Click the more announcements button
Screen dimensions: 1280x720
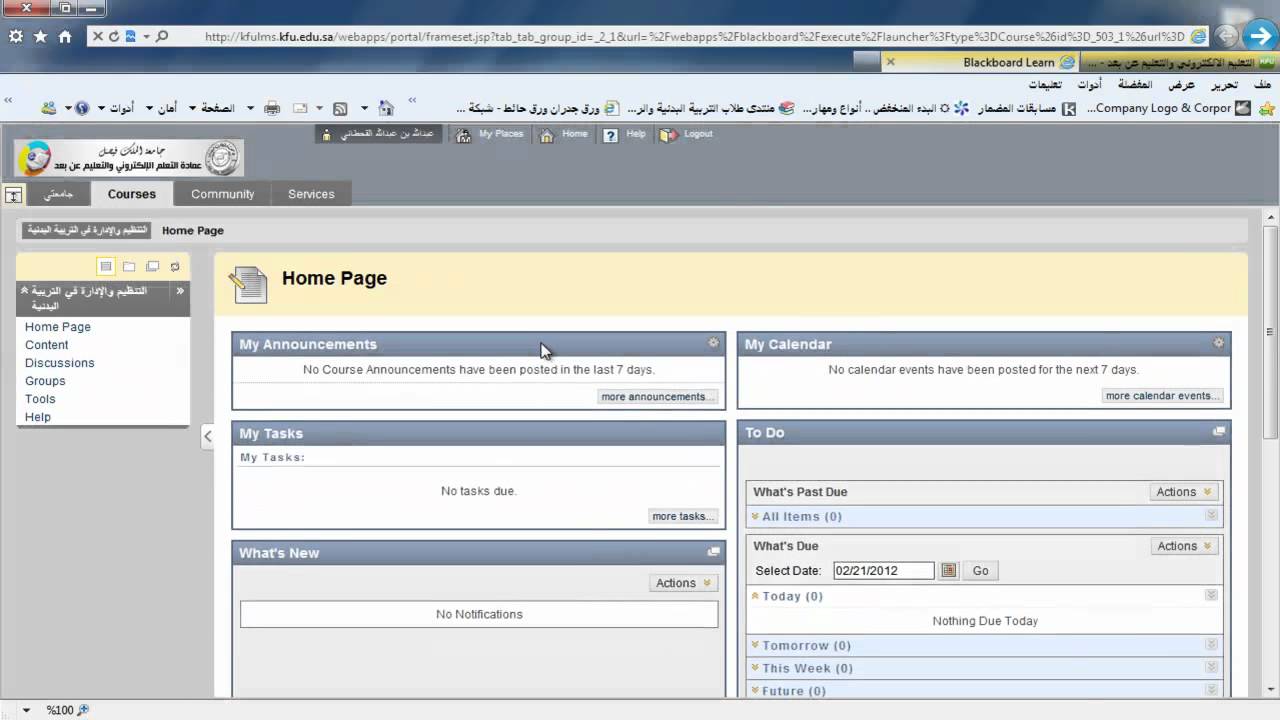(657, 397)
